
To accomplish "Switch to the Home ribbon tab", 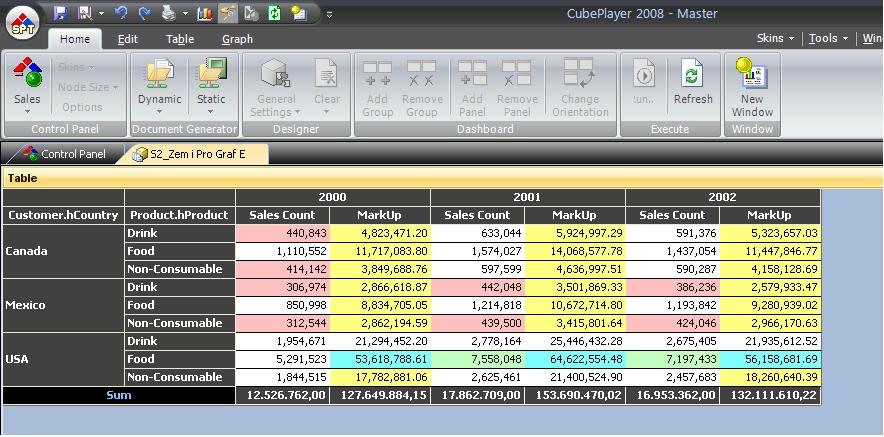I will (75, 39).
